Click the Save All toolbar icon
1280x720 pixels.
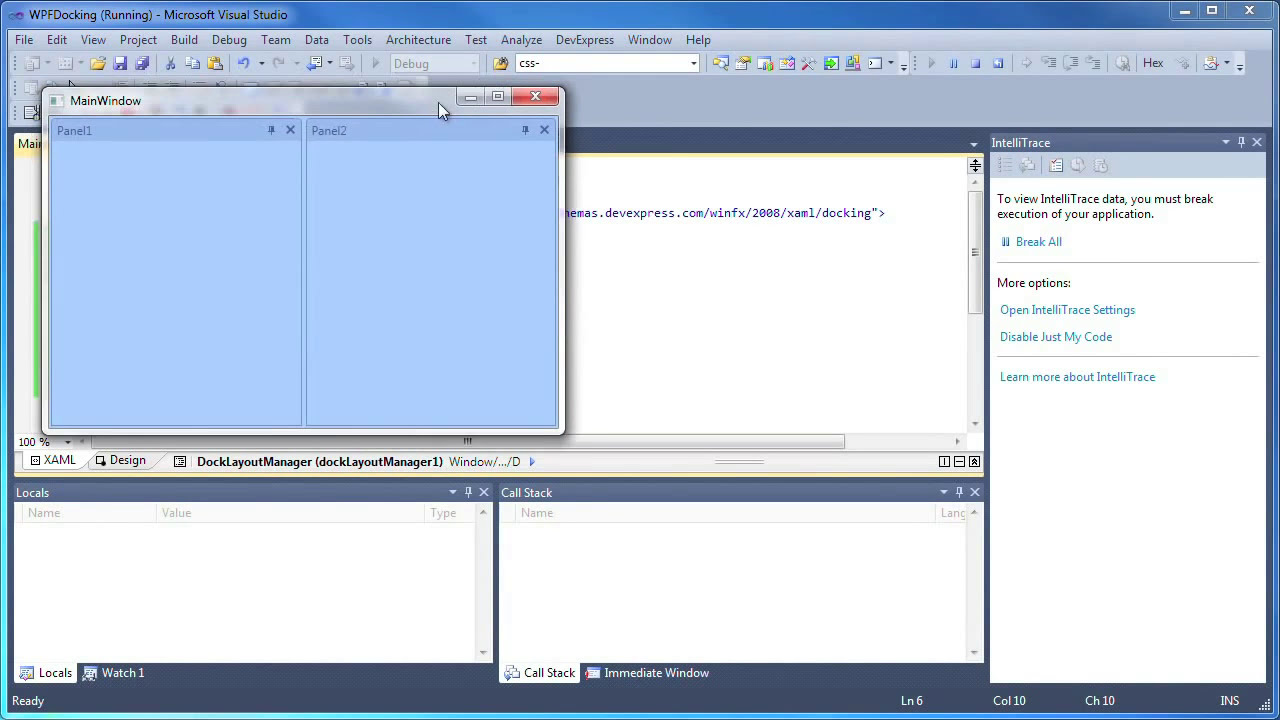click(142, 63)
